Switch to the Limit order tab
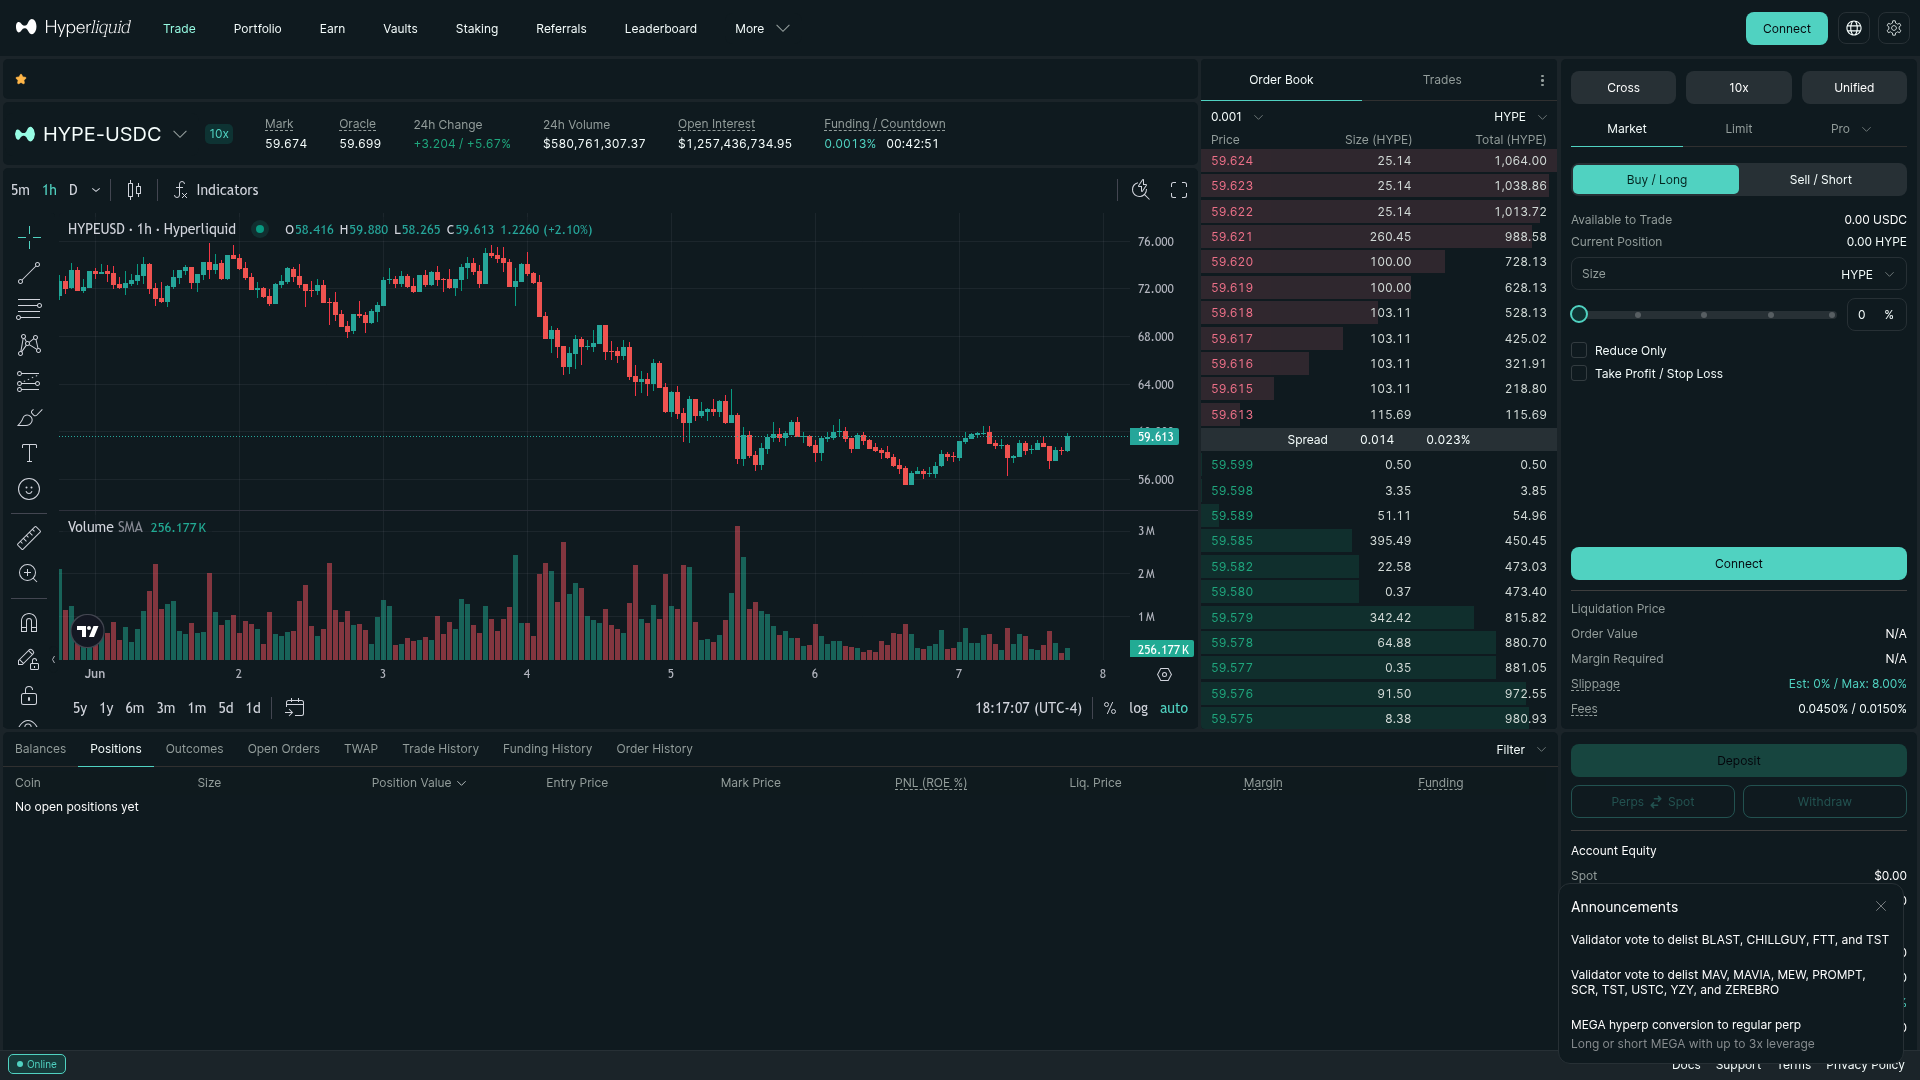The image size is (1920, 1080). [1739, 129]
